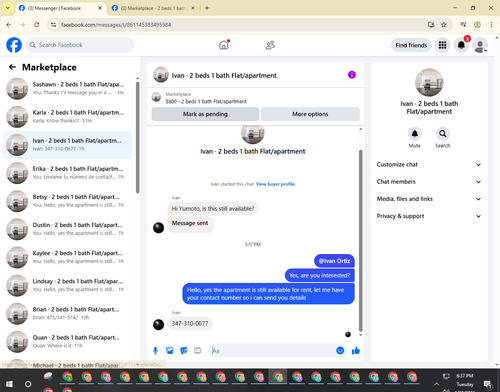Click the voice clip microphone icon
The image size is (500, 392).
click(155, 351)
